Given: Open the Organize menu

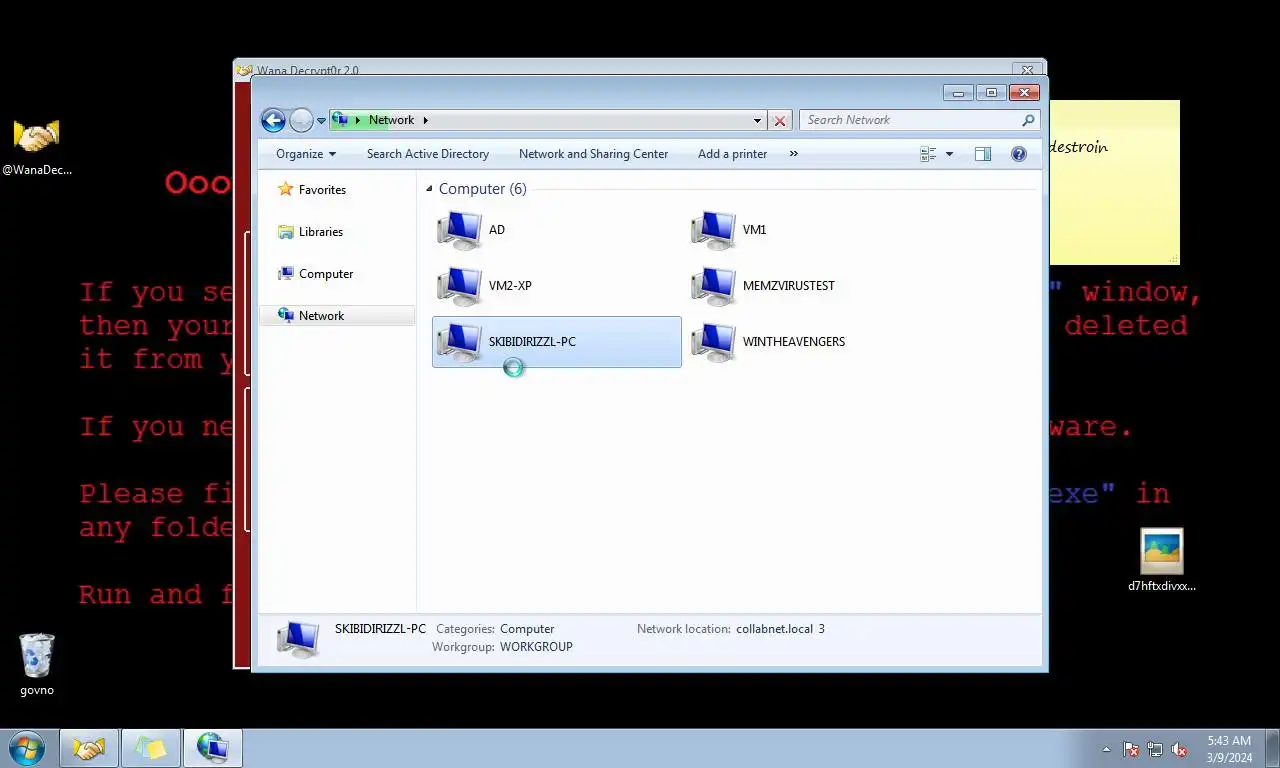Looking at the screenshot, I should [x=306, y=154].
